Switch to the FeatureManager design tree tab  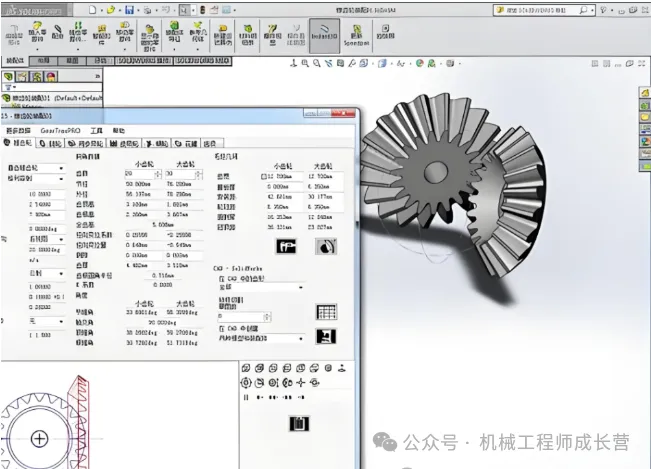[8, 76]
